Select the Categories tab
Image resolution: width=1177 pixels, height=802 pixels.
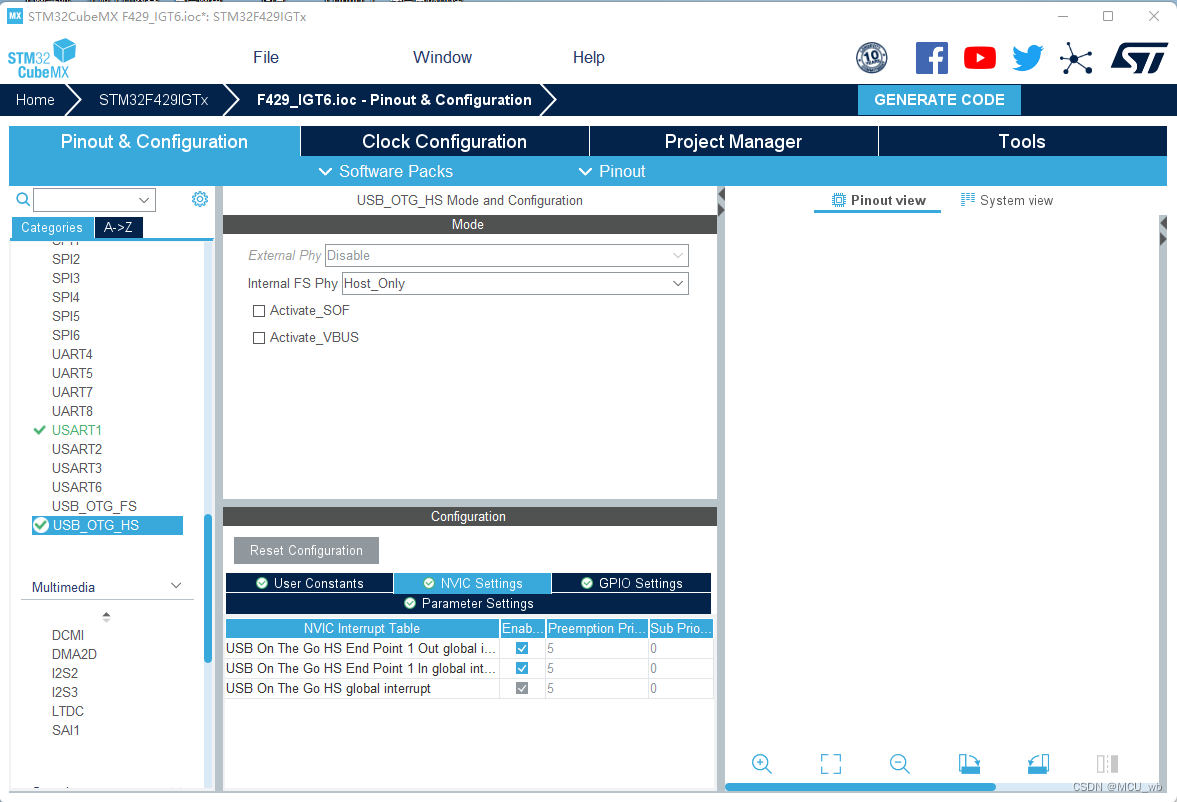click(52, 228)
